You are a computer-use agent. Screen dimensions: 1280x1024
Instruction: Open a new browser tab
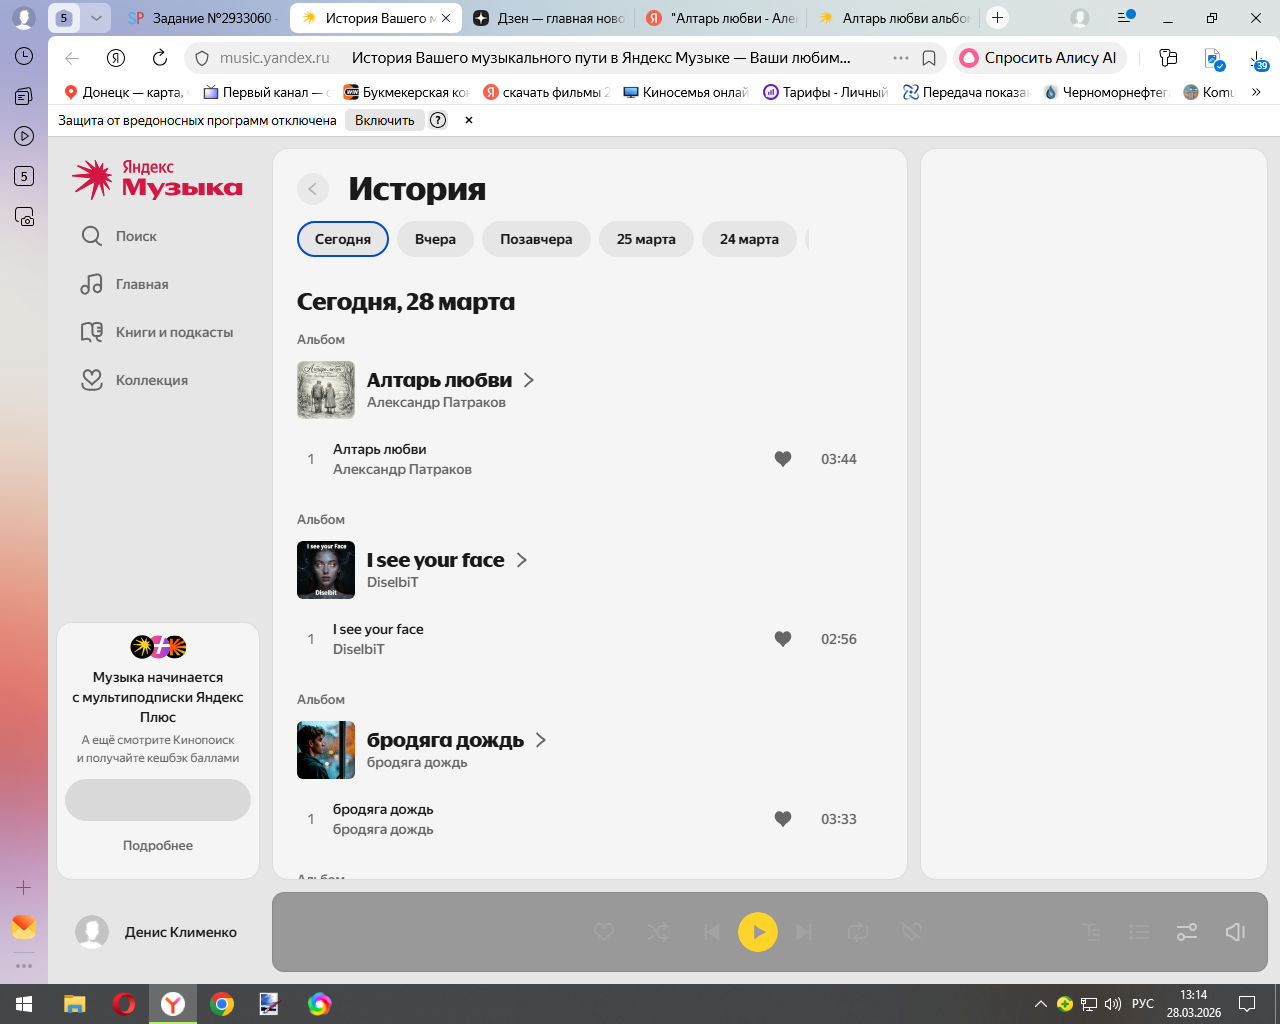pyautogui.click(x=997, y=18)
